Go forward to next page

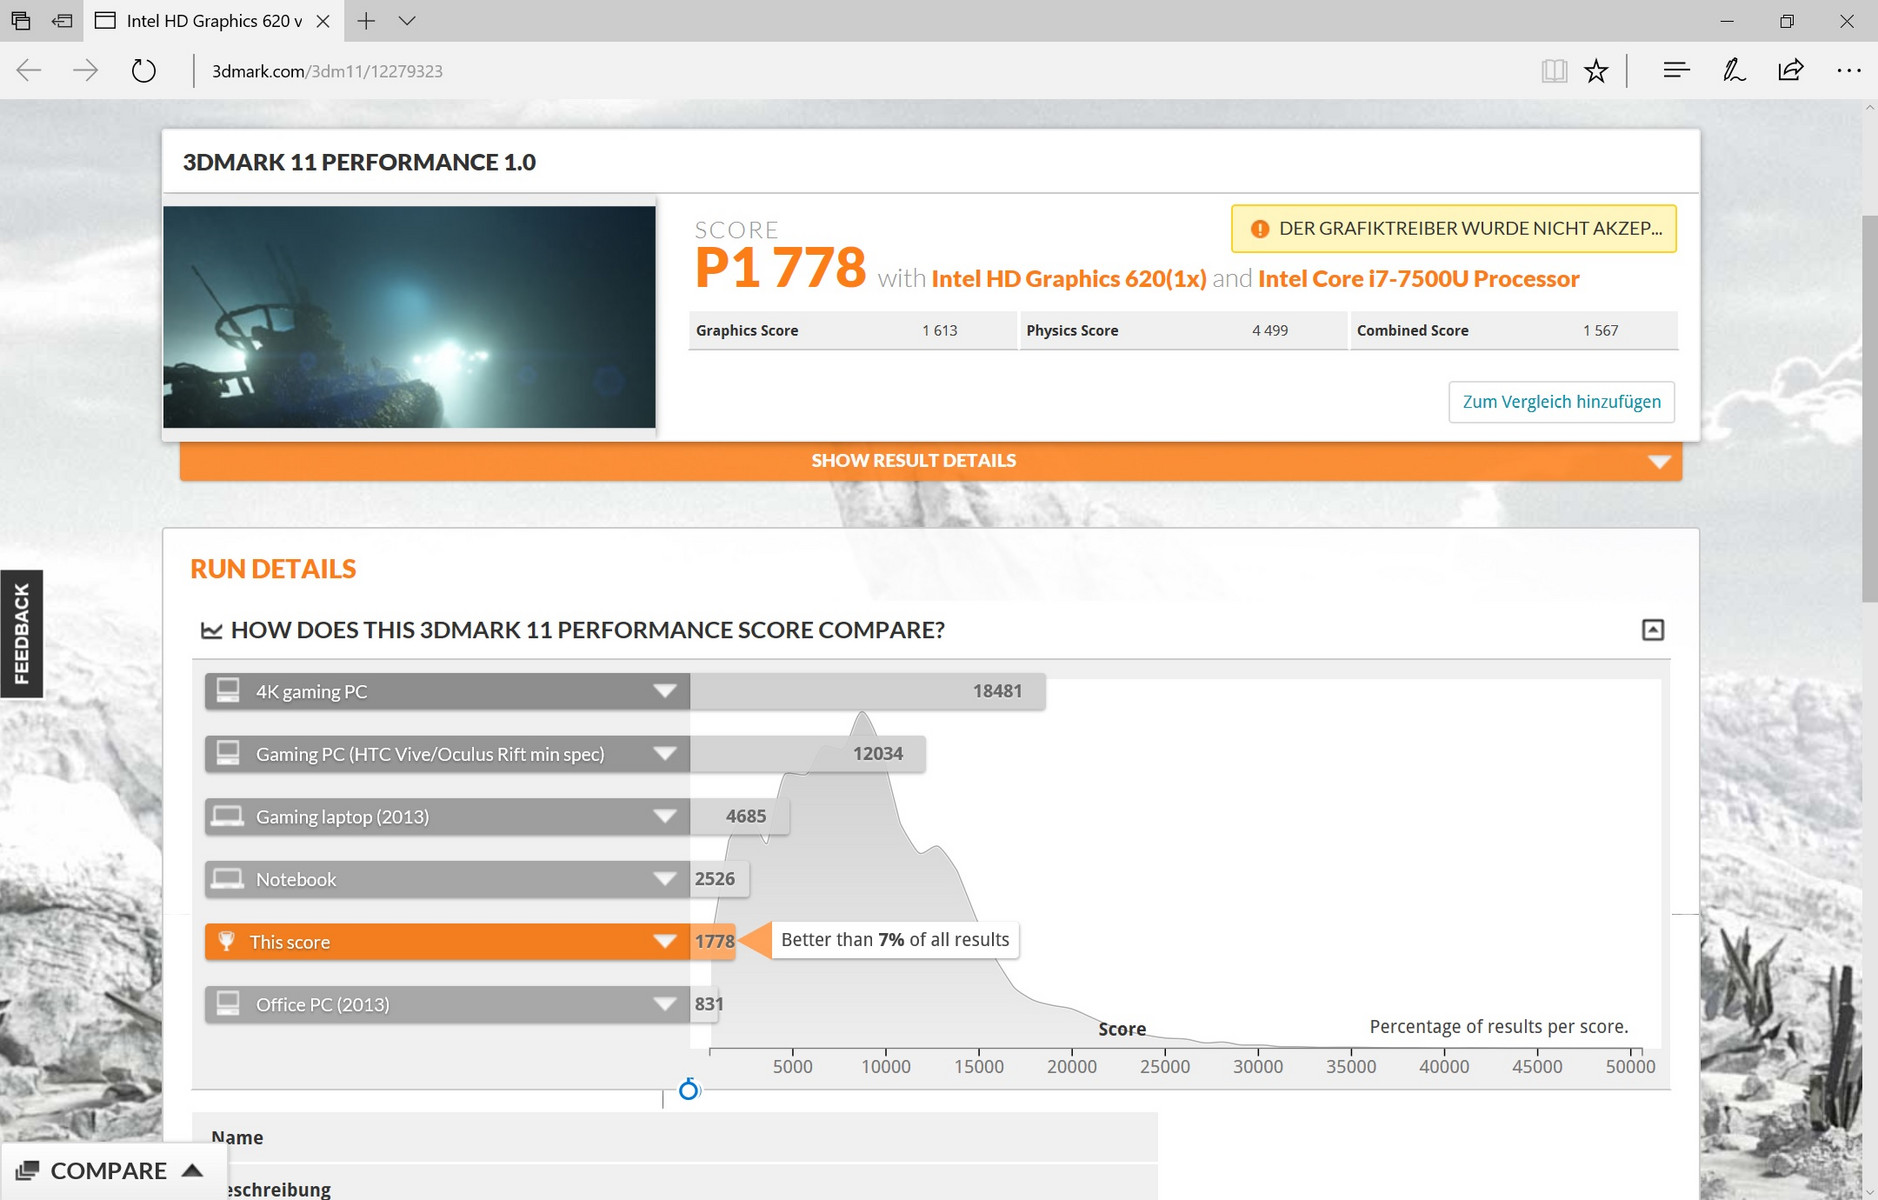pyautogui.click(x=86, y=70)
